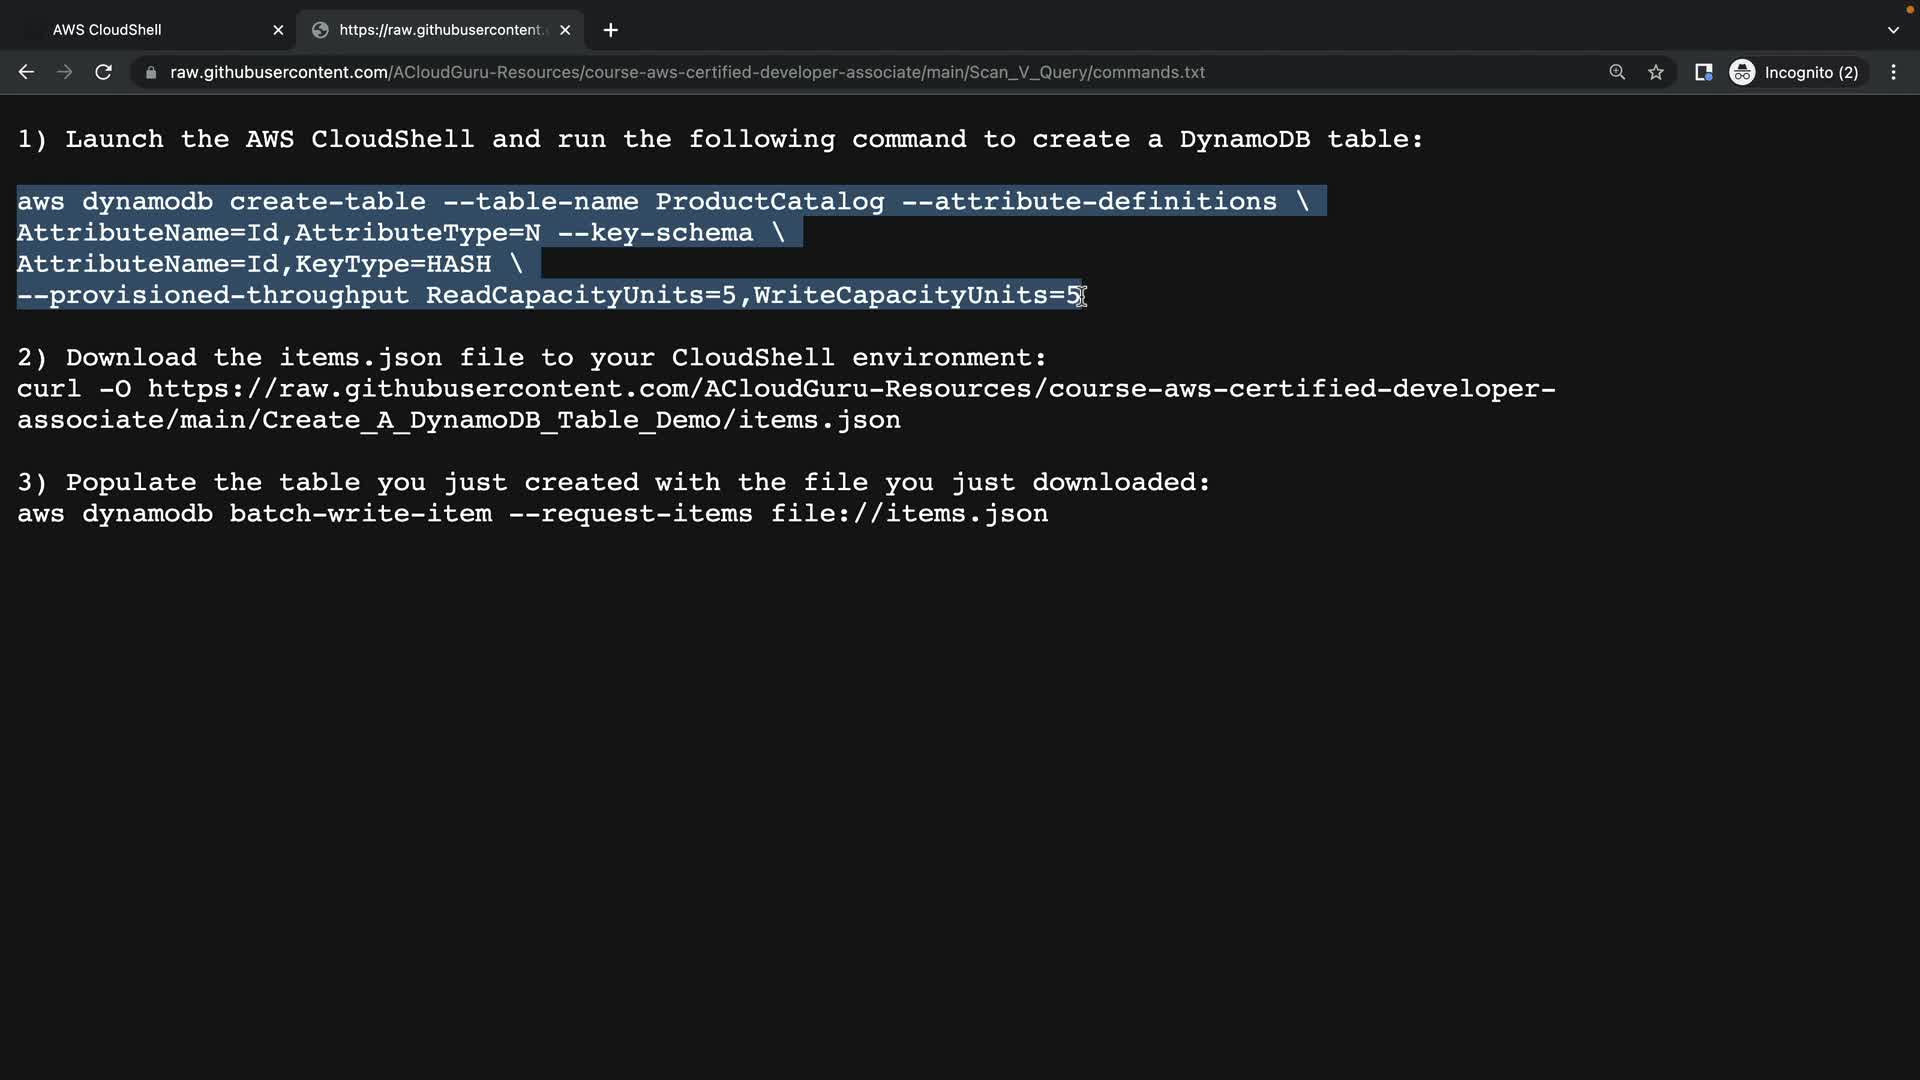The height and width of the screenshot is (1080, 1920).
Task: Open the browser side panel
Action: [1704, 72]
